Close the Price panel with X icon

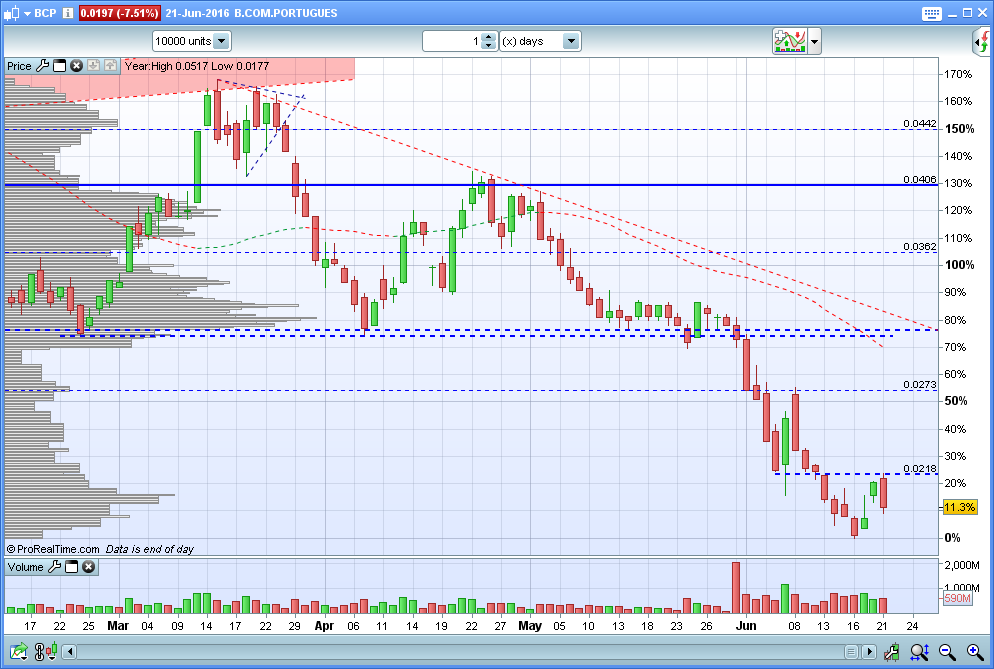click(x=76, y=65)
